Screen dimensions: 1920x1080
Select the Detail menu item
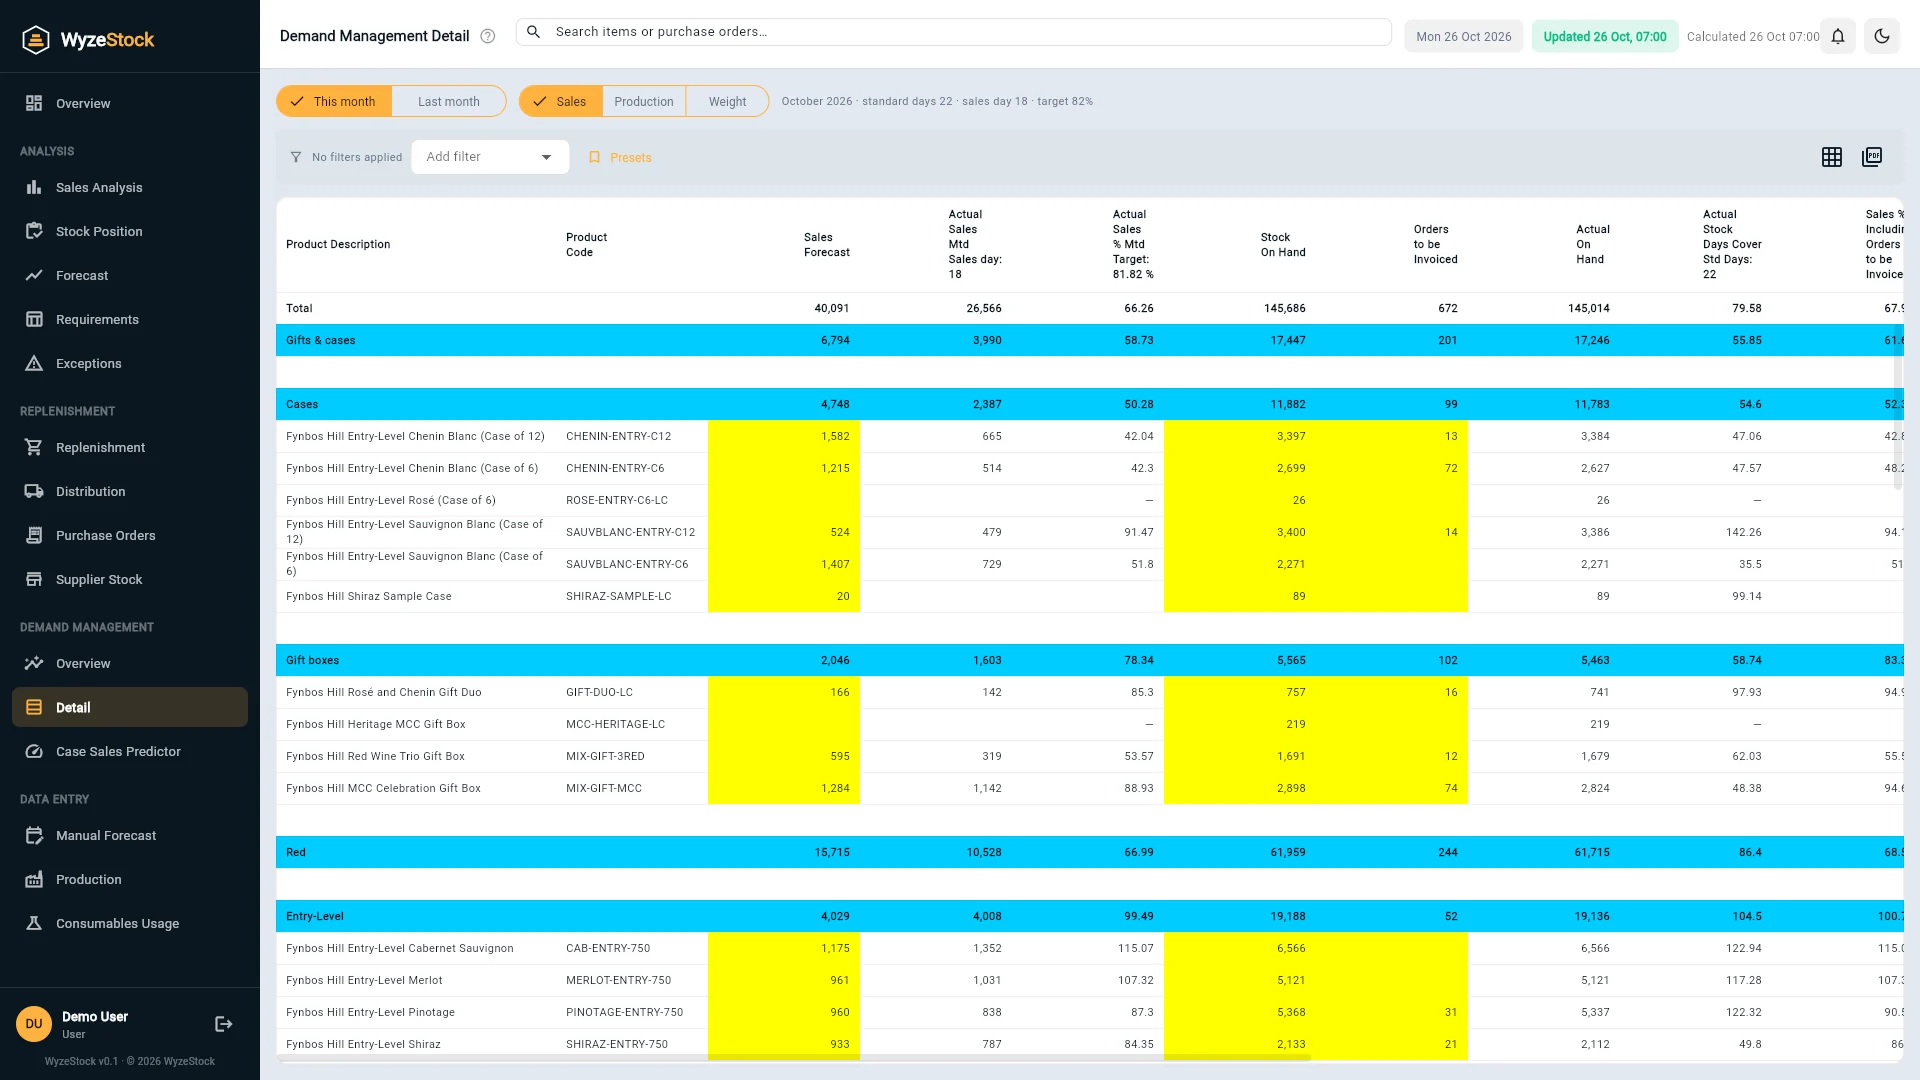[130, 707]
